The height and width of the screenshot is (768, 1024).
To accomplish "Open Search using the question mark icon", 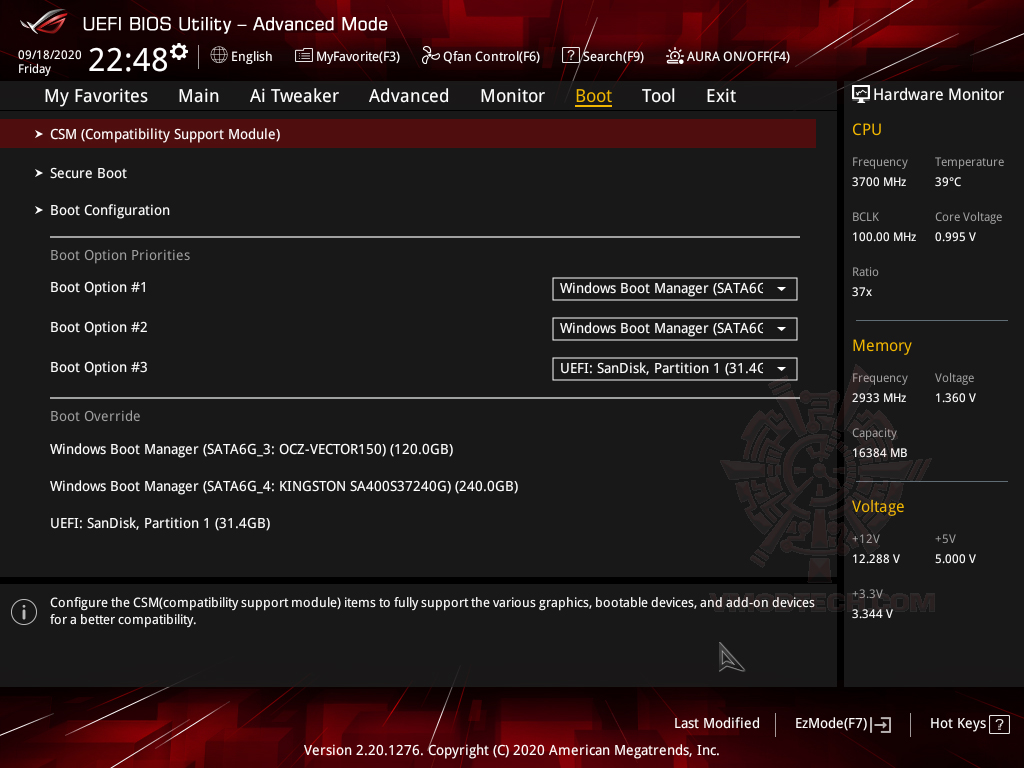I will pos(570,56).
